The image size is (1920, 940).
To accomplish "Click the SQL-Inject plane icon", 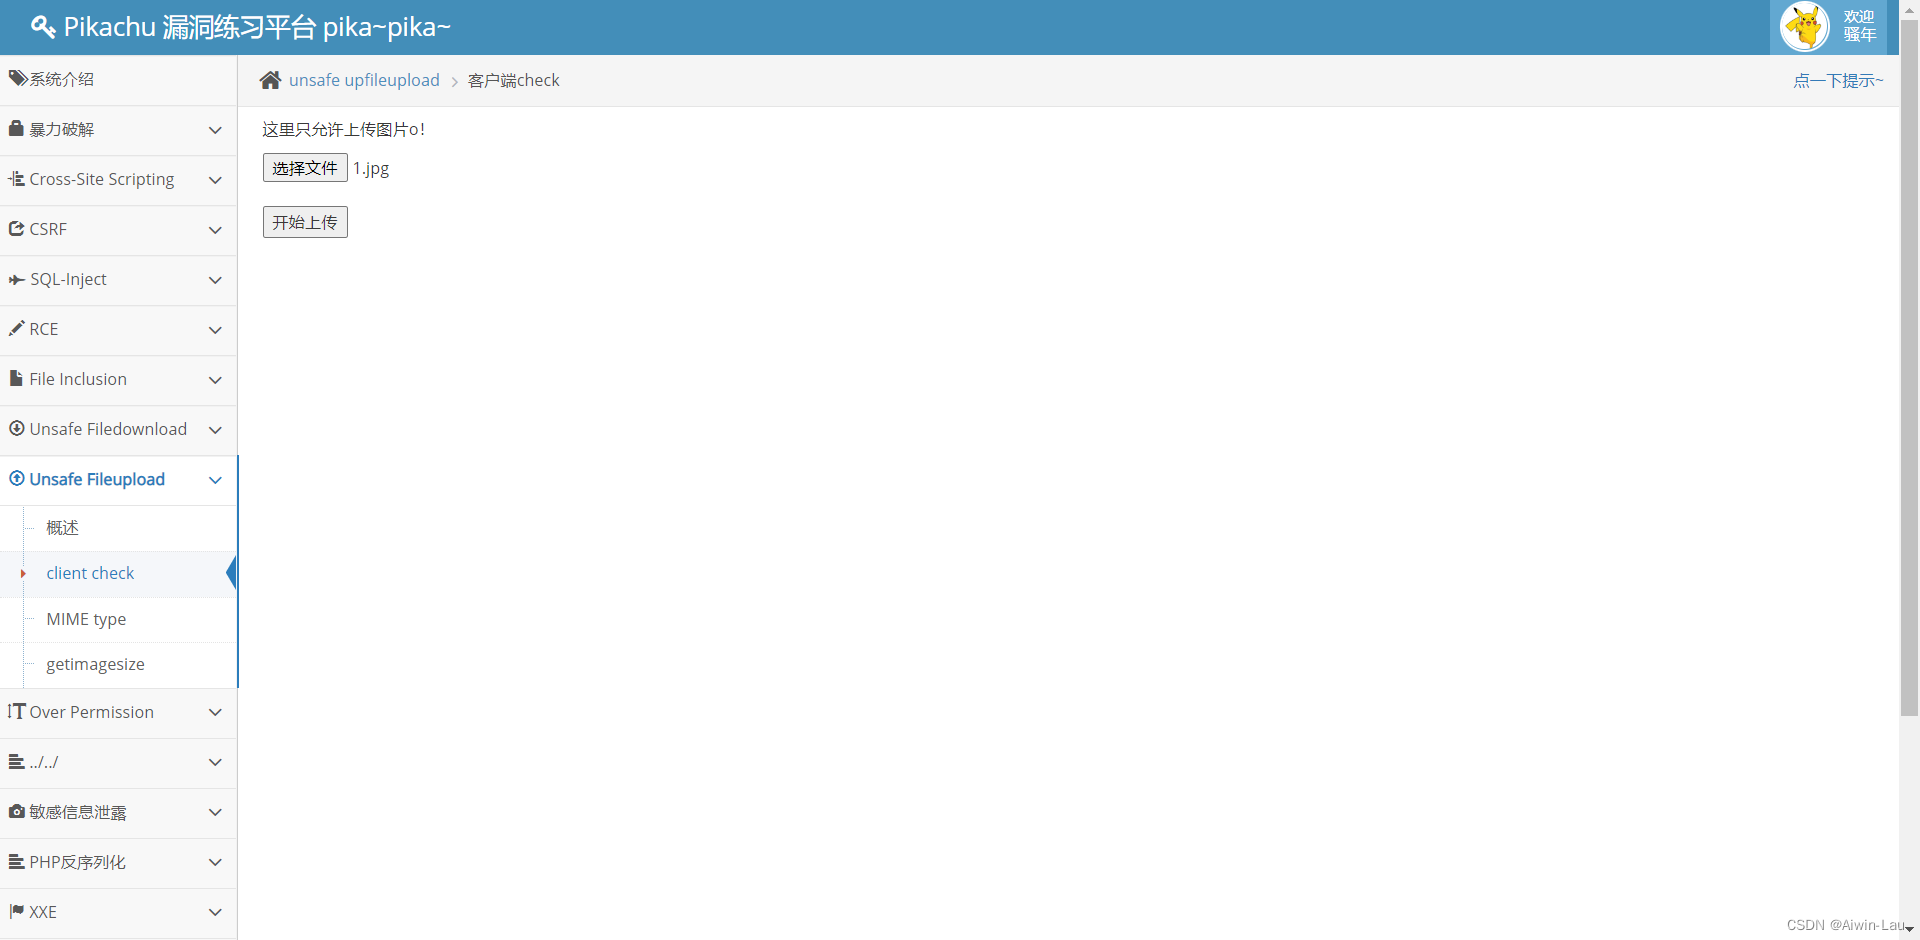I will tap(16, 280).
